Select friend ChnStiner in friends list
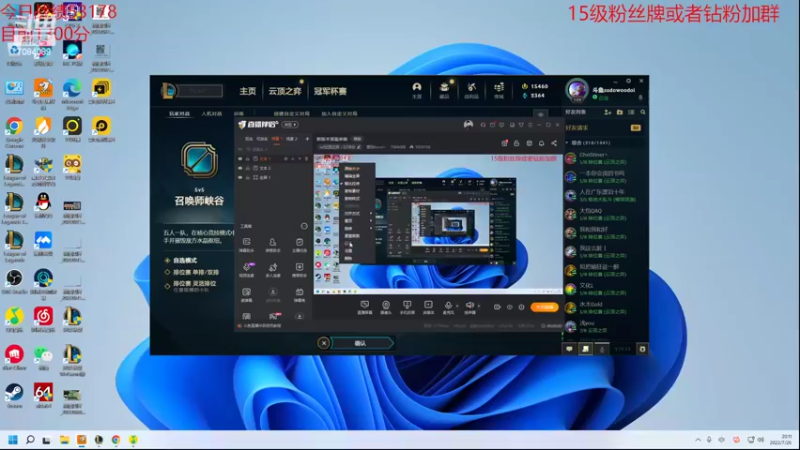 click(x=603, y=158)
